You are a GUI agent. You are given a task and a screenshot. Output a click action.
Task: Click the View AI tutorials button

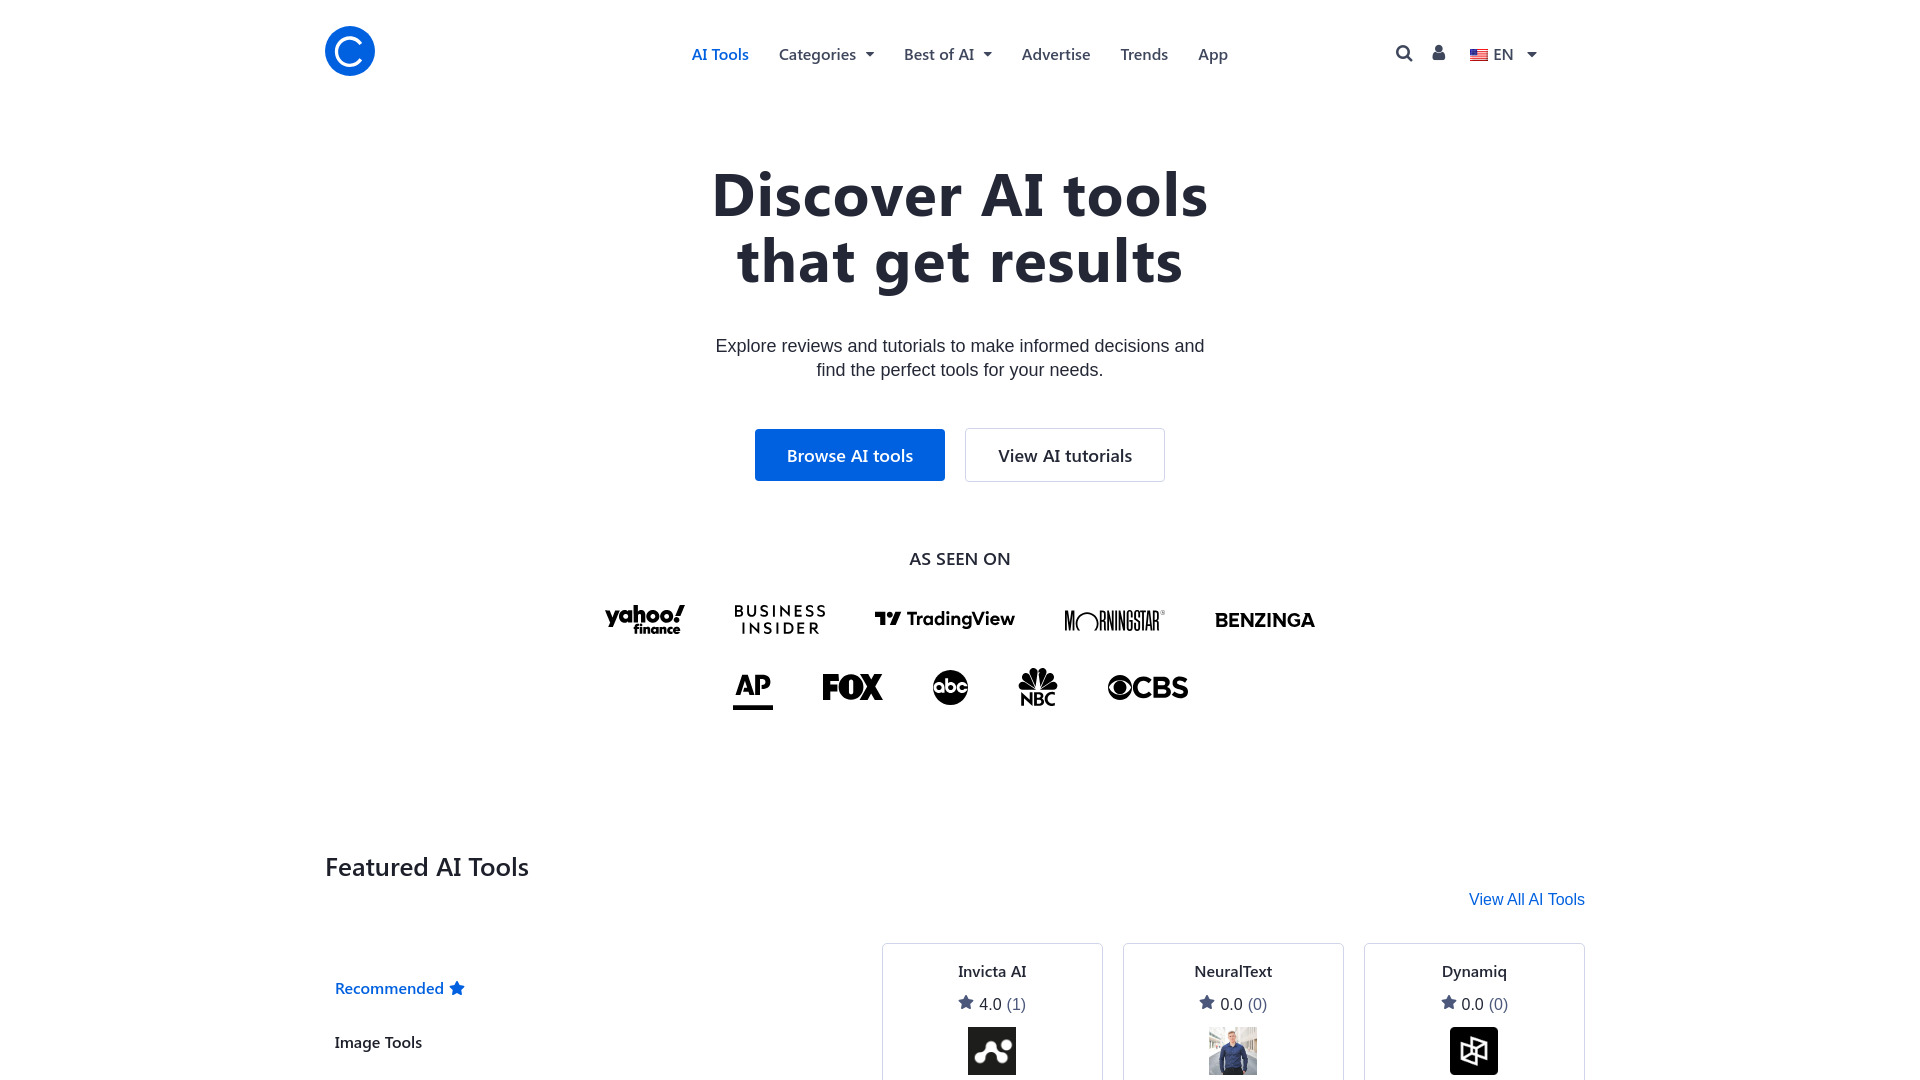coord(1064,455)
